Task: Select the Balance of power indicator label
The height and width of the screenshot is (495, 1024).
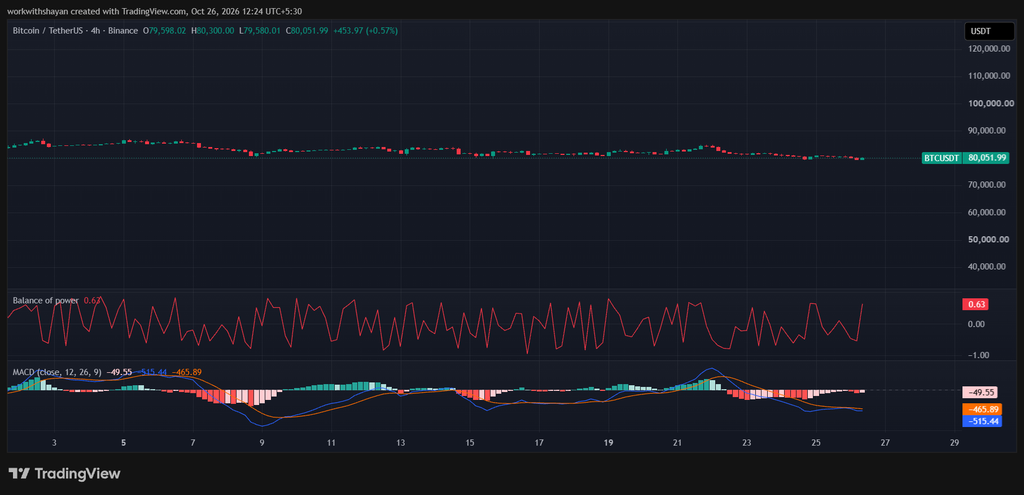Action: coord(46,300)
